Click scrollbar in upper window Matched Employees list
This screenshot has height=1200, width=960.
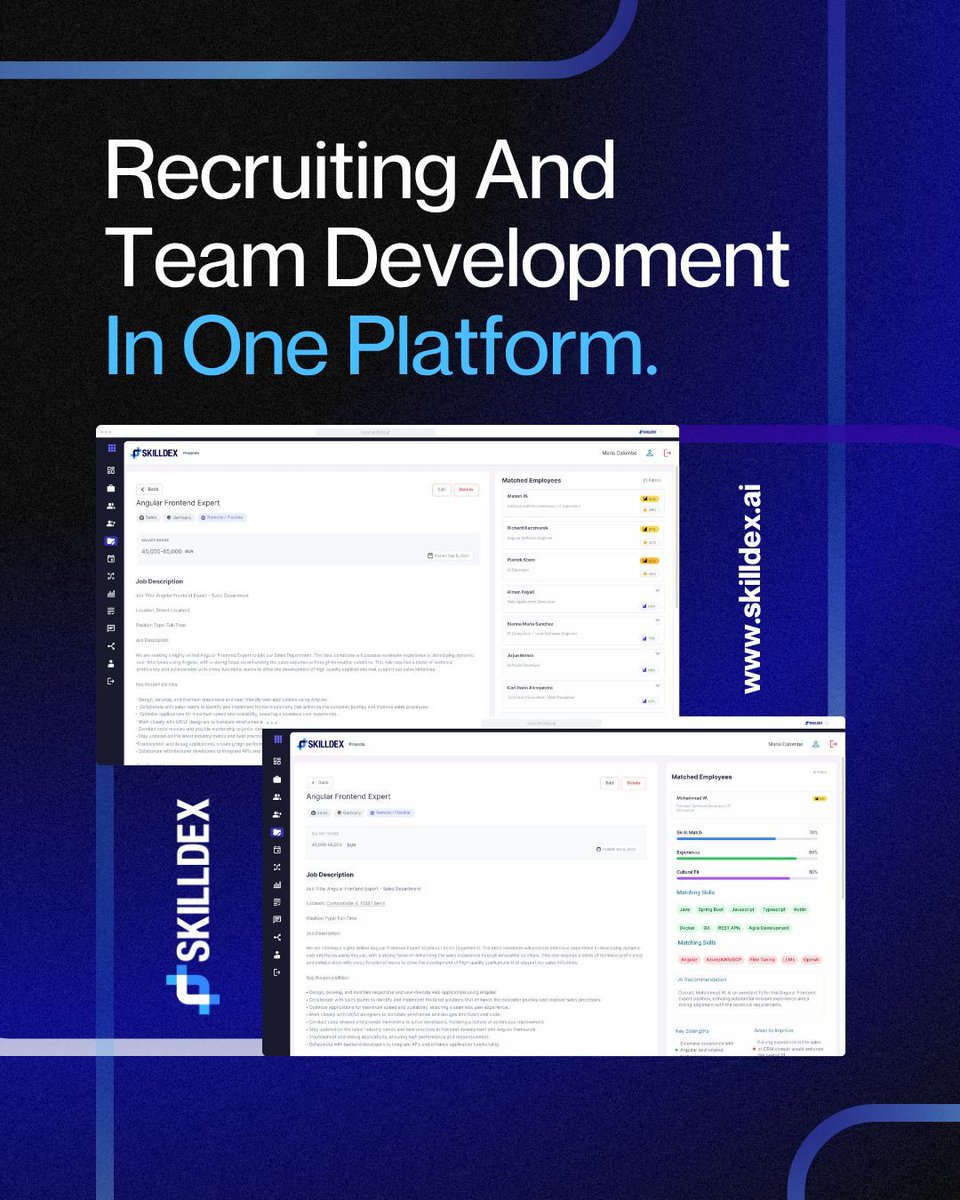pos(677,535)
